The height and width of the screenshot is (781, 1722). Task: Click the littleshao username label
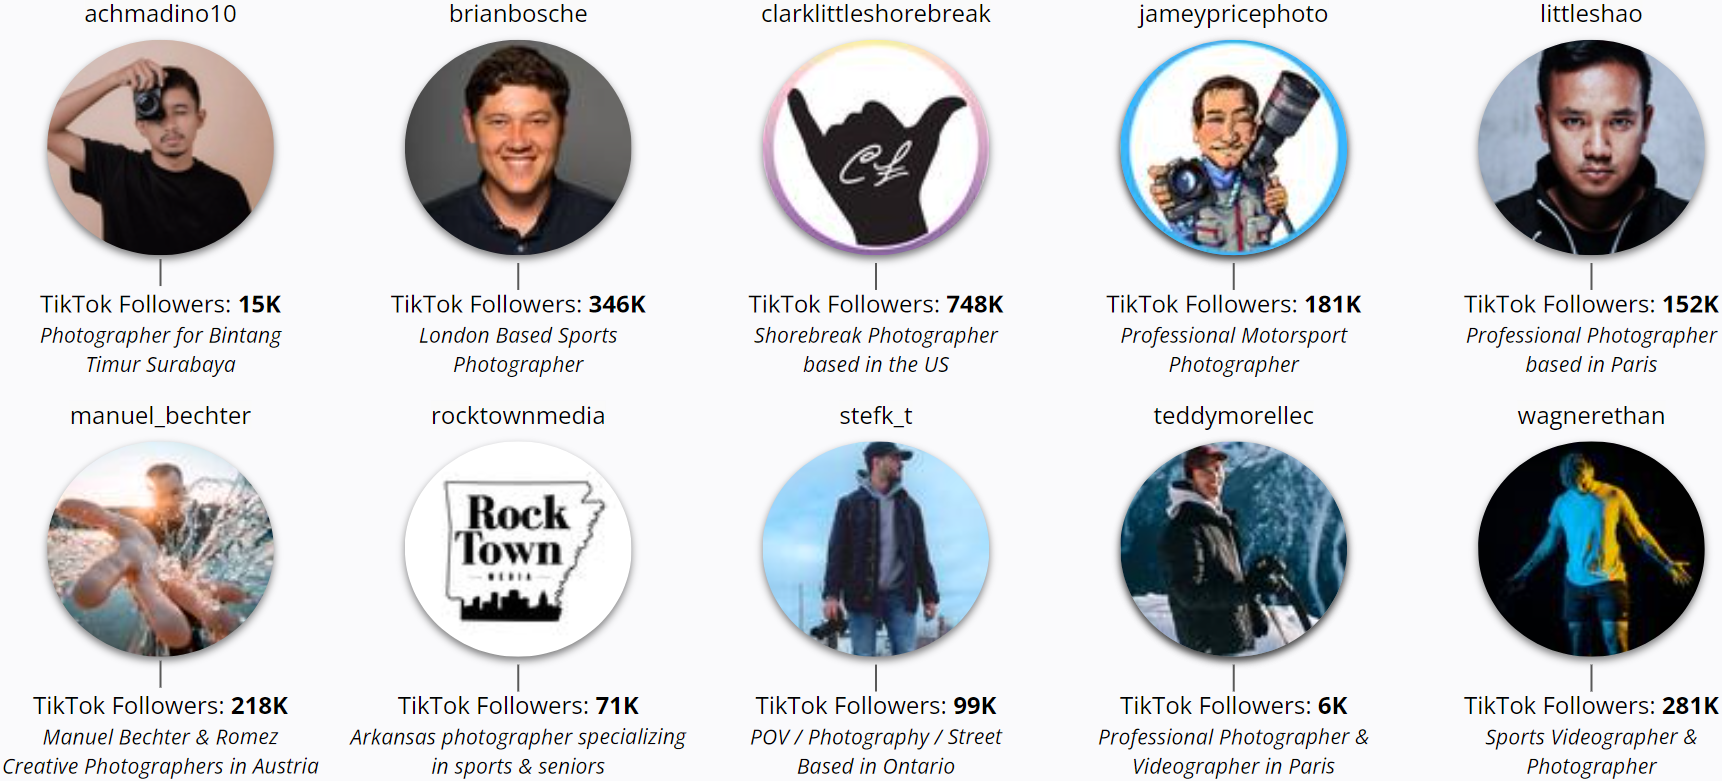(1591, 14)
